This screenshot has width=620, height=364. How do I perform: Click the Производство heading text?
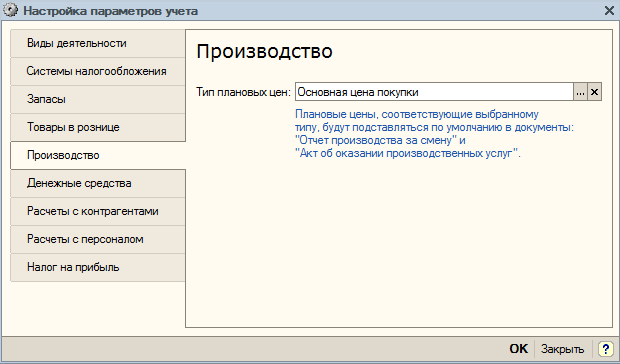tap(264, 51)
